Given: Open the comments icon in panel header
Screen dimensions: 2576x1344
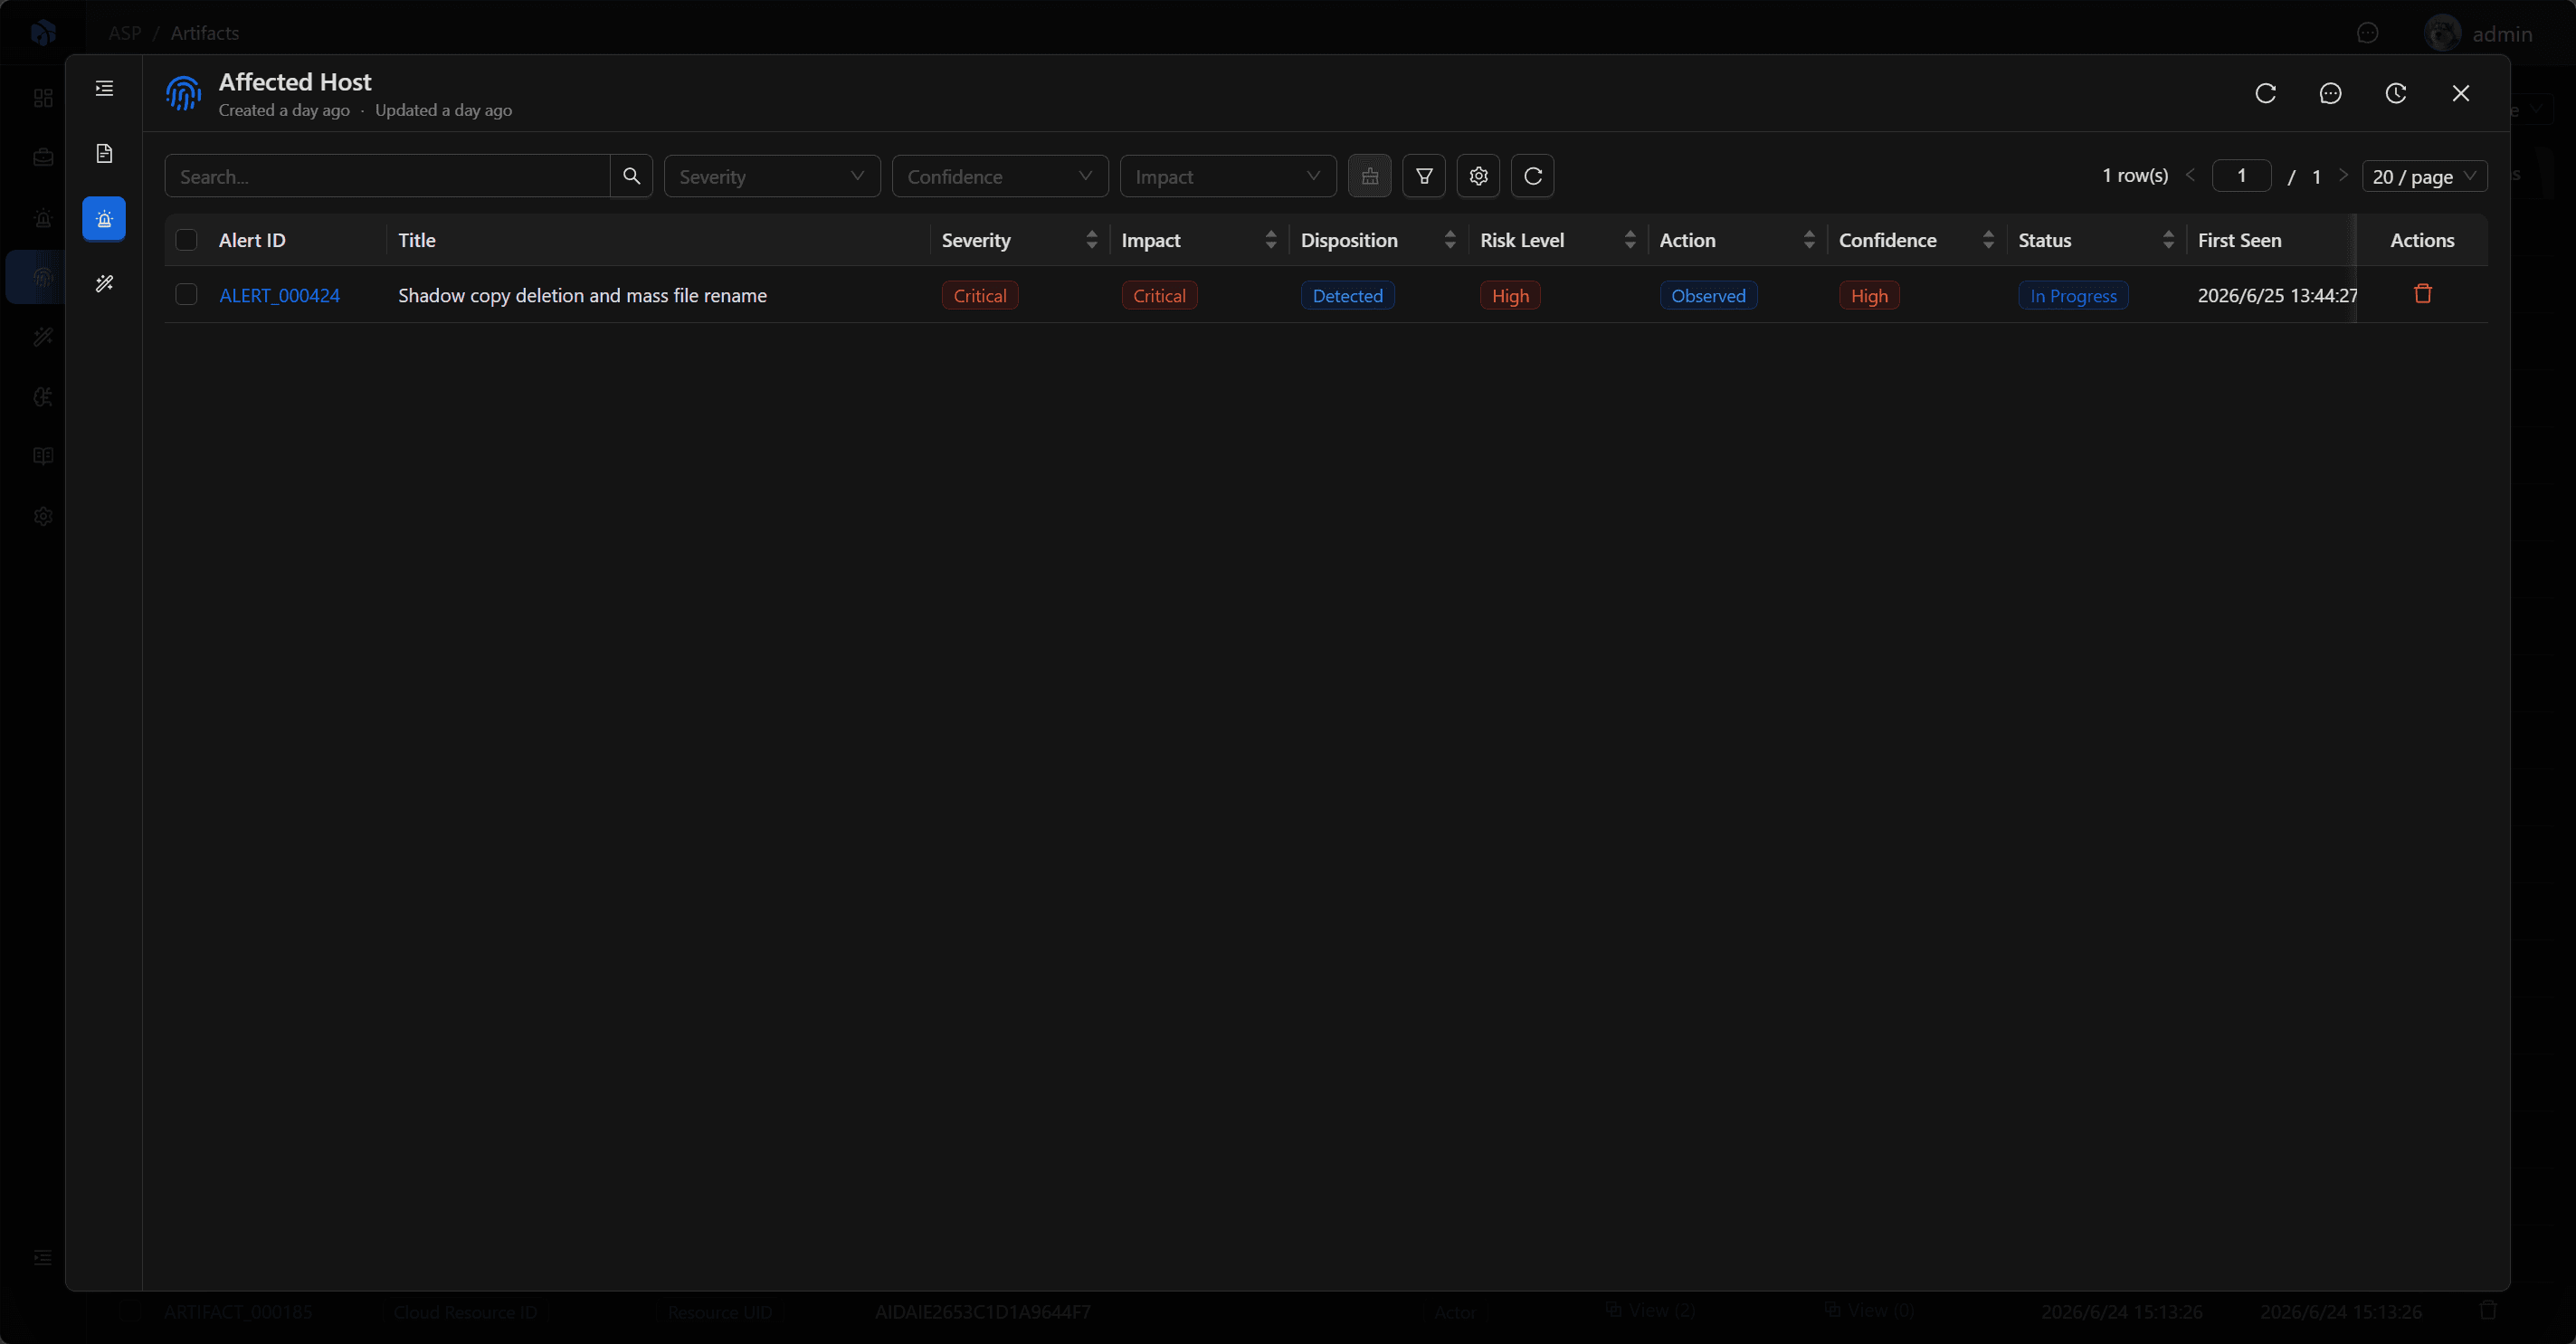Looking at the screenshot, I should coord(2331,93).
